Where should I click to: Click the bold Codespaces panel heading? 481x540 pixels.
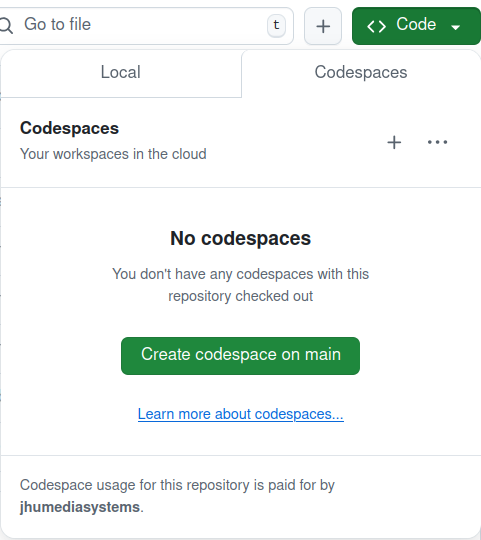click(69, 128)
